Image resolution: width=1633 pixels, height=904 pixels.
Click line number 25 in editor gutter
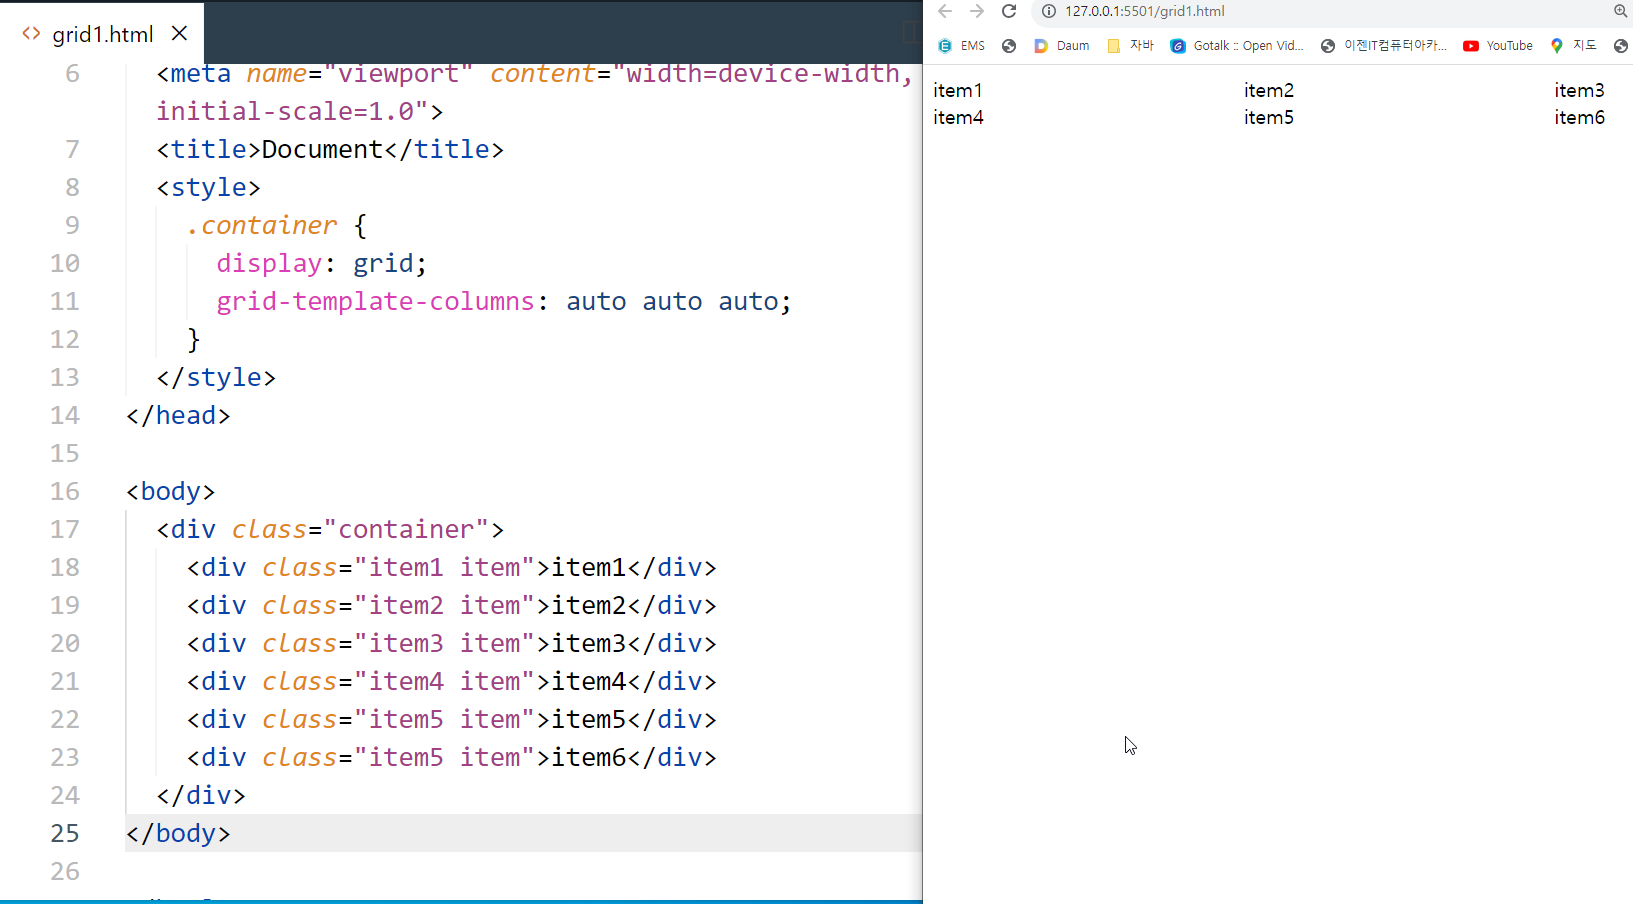65,833
